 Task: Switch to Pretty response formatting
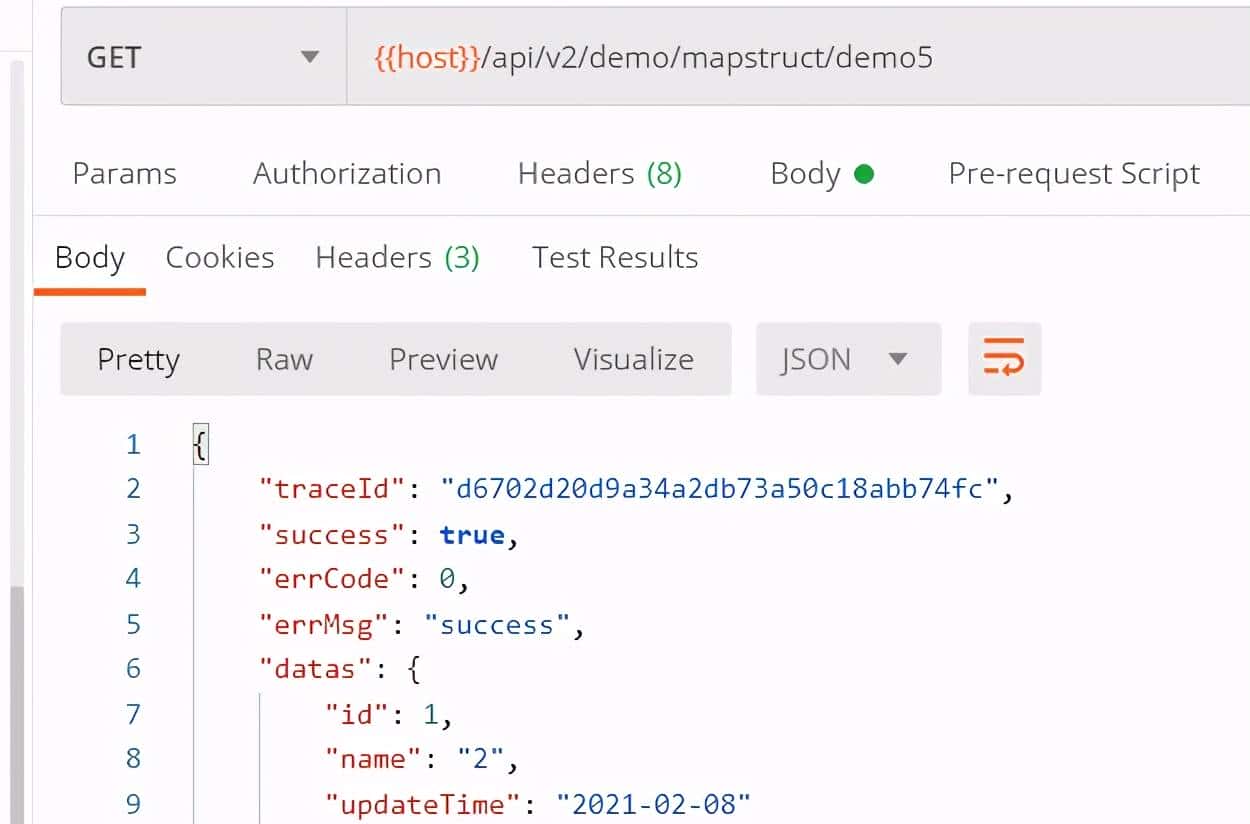(138, 359)
